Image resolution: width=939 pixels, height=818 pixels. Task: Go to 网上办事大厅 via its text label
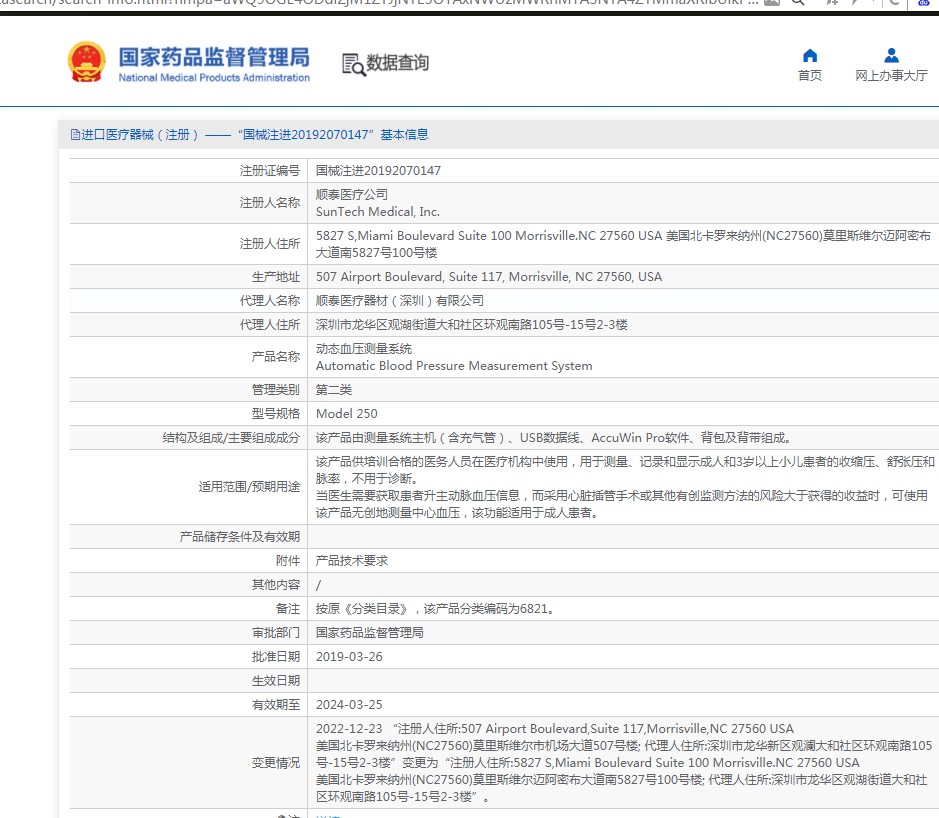click(891, 76)
